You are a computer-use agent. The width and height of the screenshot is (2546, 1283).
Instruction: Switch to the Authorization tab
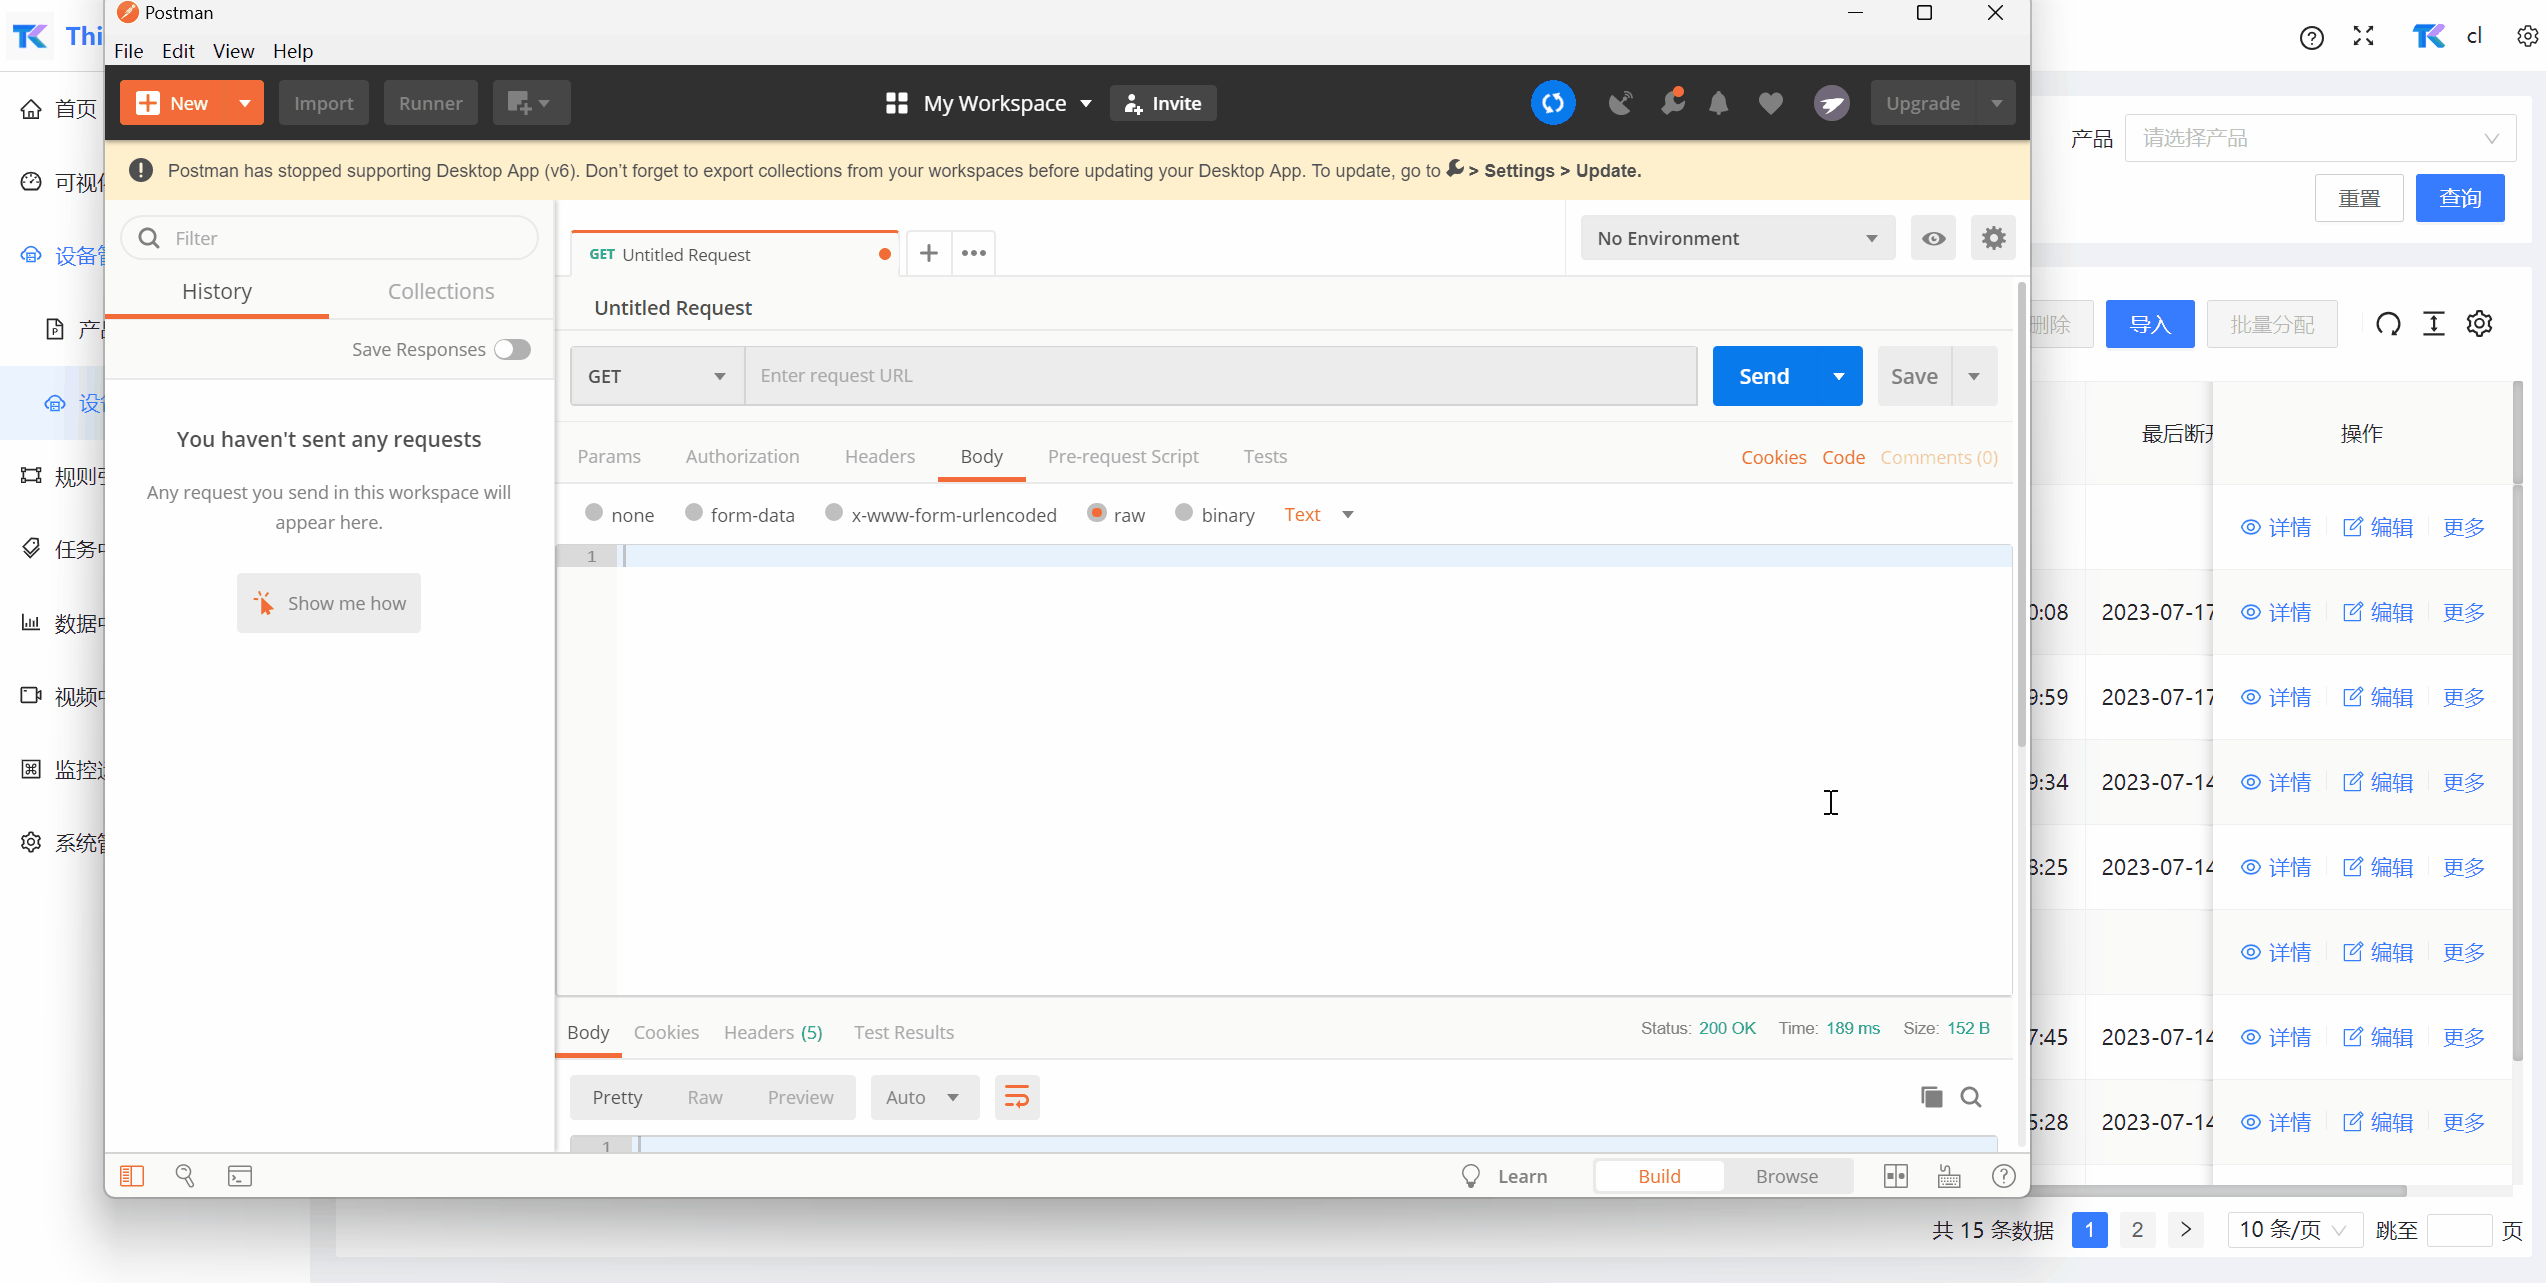point(741,457)
